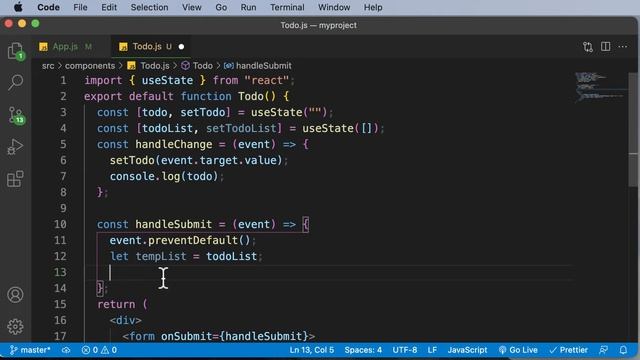The image size is (640, 360).
Task: Open the Run menu
Action: 248,7
